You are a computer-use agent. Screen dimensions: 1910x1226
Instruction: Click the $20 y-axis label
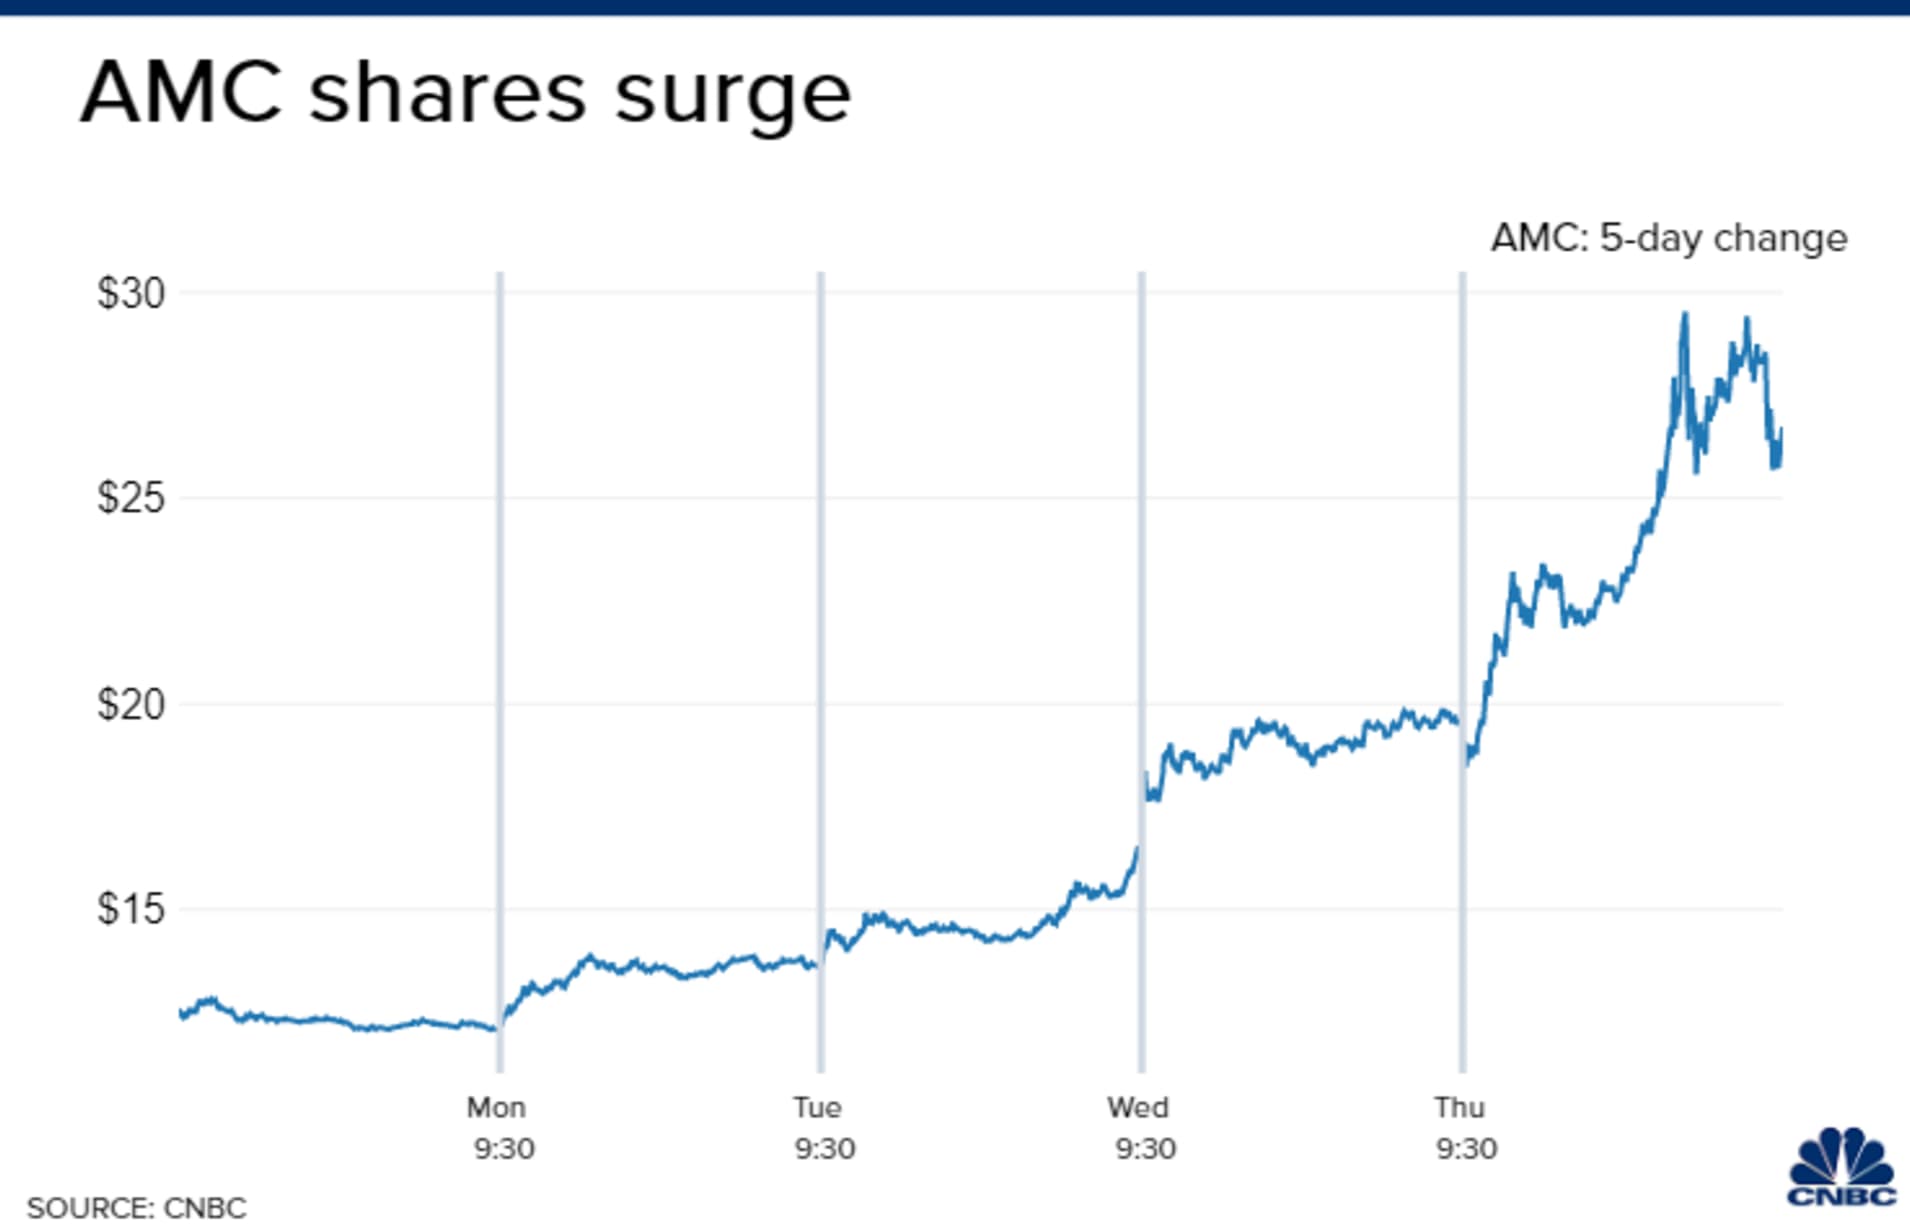point(131,704)
